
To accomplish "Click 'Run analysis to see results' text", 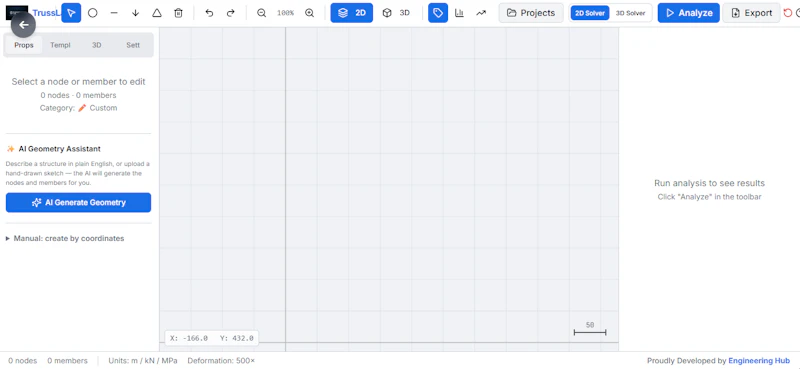I will [x=709, y=183].
